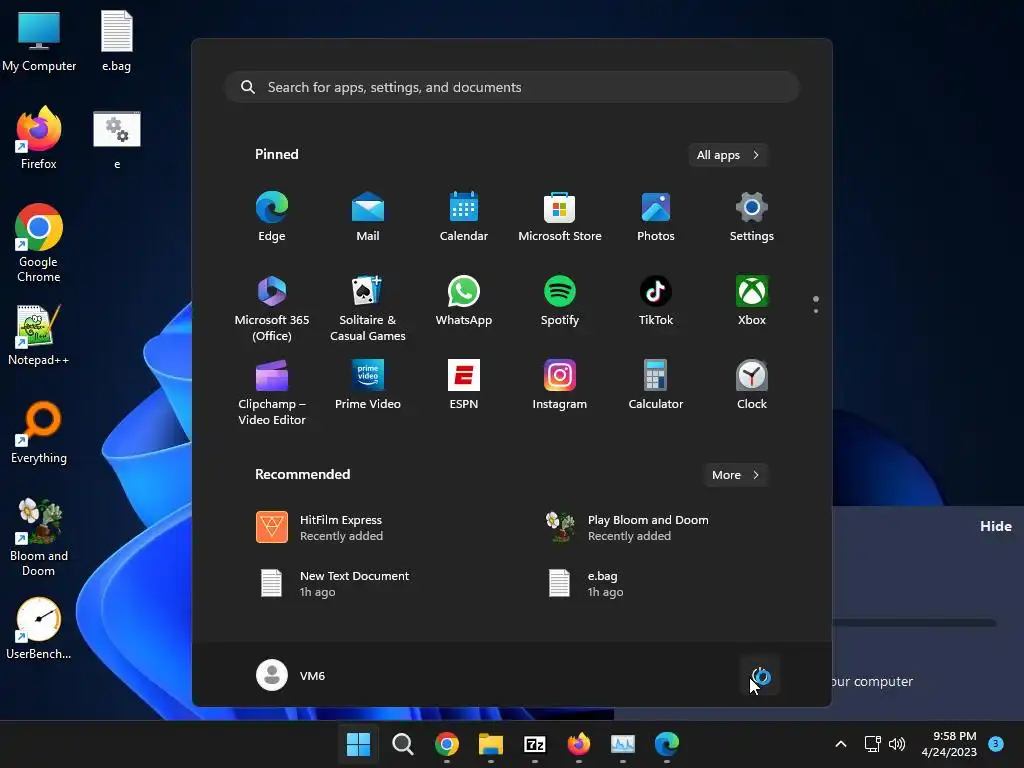Open the Calculator app

pos(656,385)
